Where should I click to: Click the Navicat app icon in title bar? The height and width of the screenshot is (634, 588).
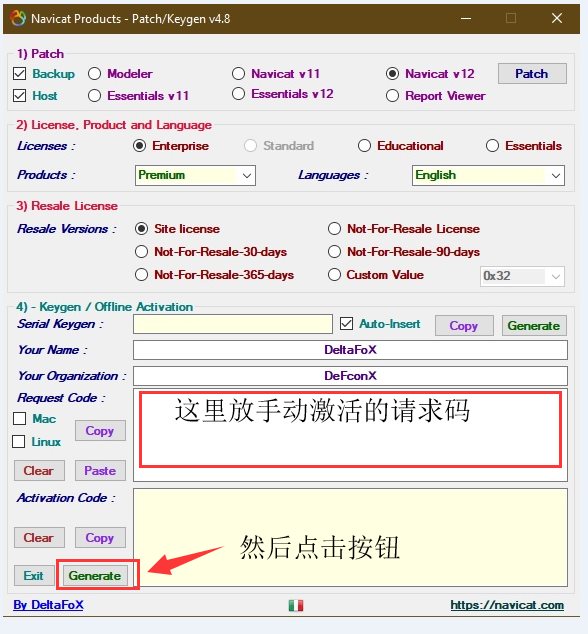[18, 18]
